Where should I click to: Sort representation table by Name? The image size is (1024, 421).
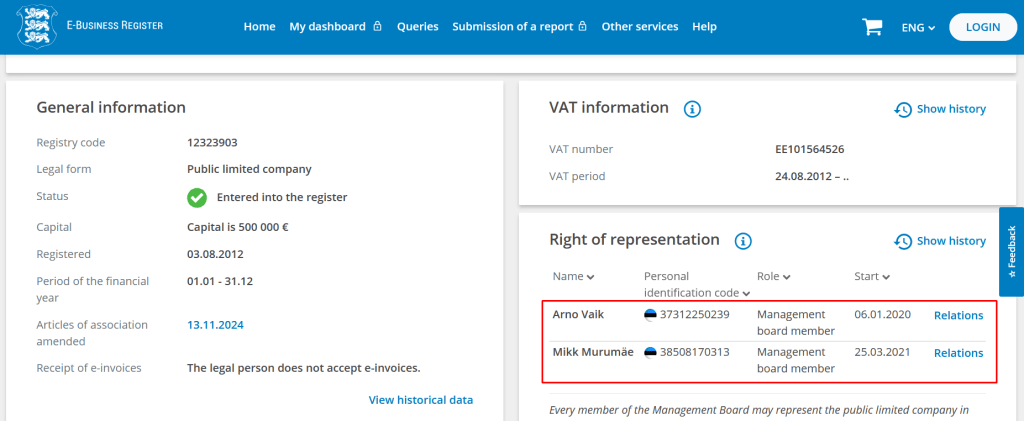tap(573, 276)
